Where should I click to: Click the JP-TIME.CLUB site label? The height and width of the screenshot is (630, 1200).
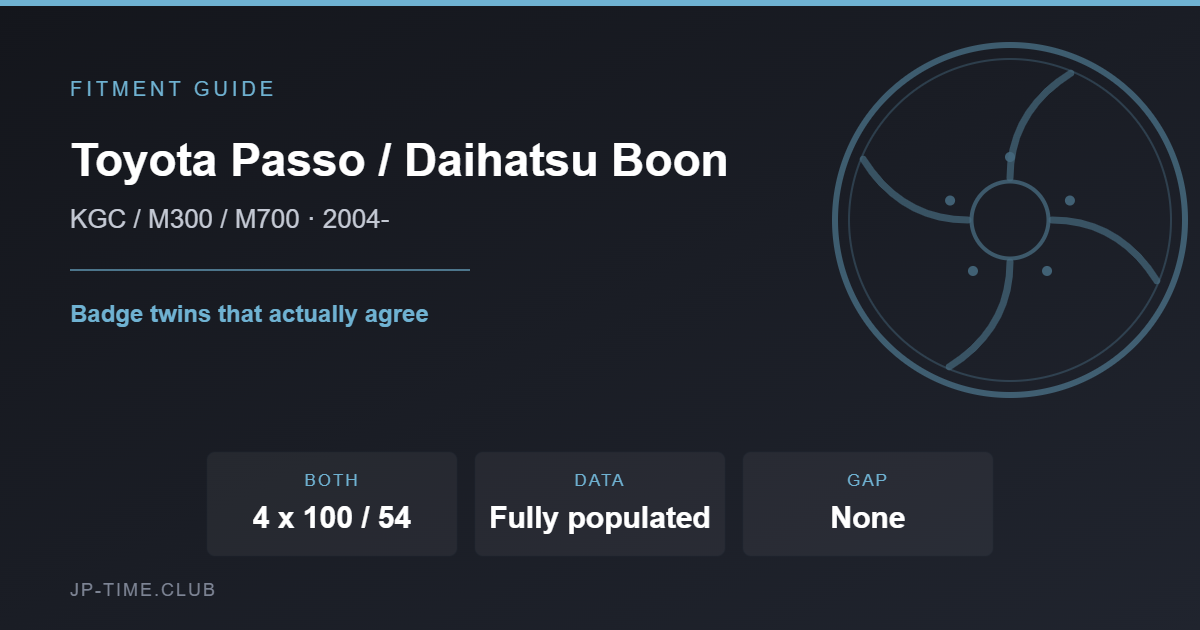pos(143,590)
